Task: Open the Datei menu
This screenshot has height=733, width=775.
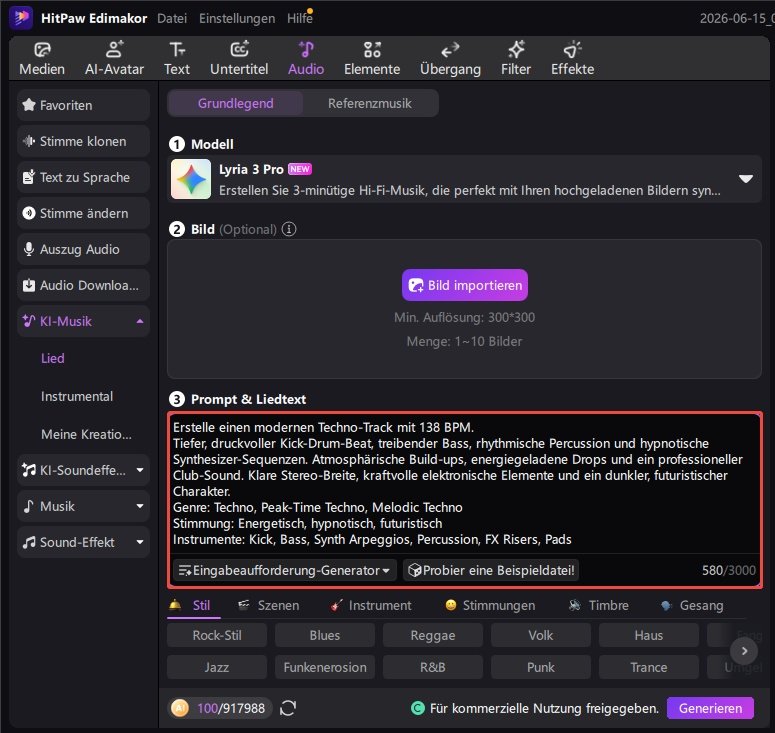Action: 172,18
